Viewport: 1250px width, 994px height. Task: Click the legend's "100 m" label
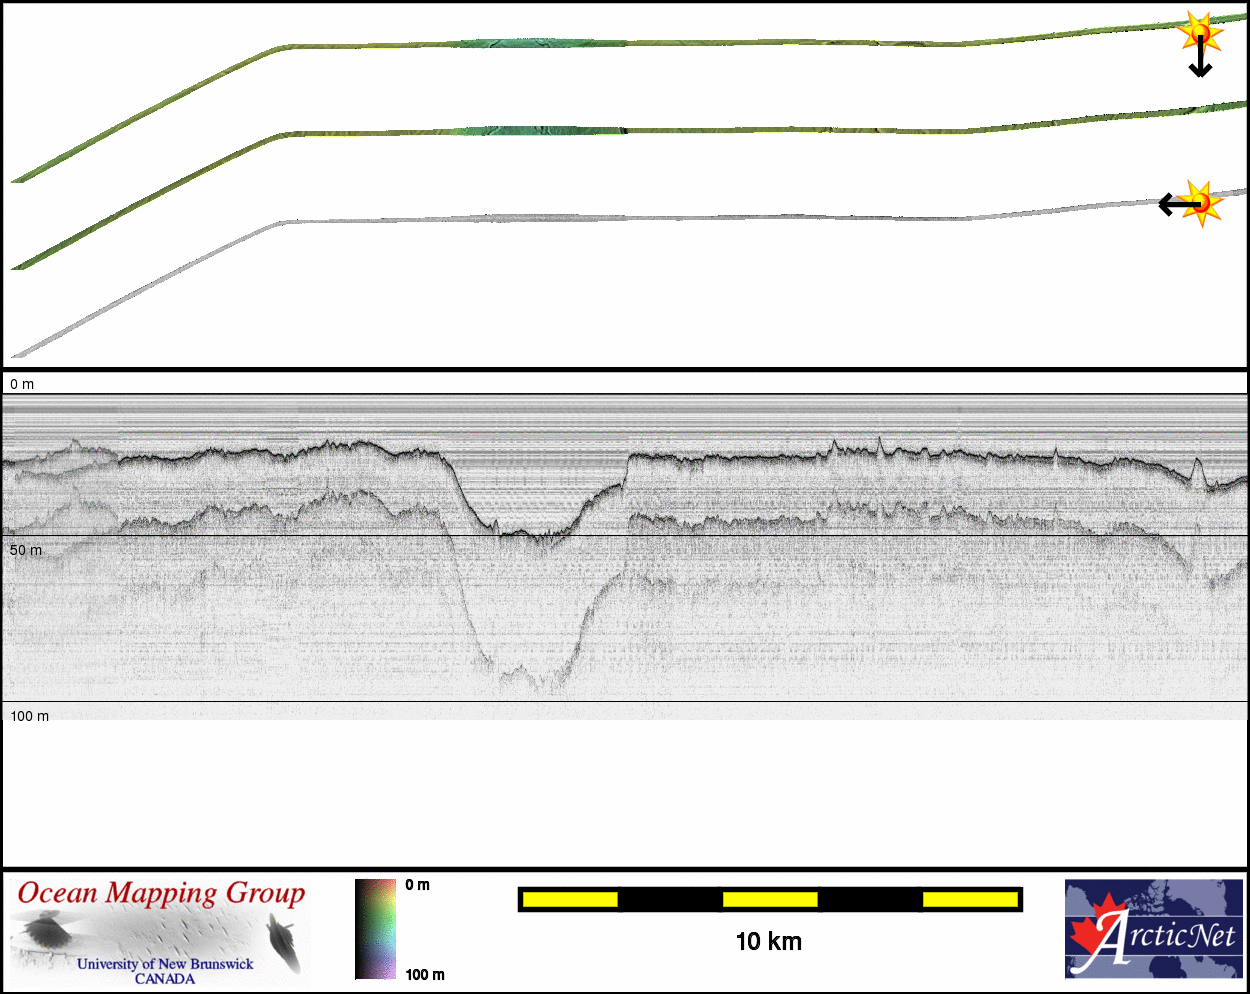425,974
